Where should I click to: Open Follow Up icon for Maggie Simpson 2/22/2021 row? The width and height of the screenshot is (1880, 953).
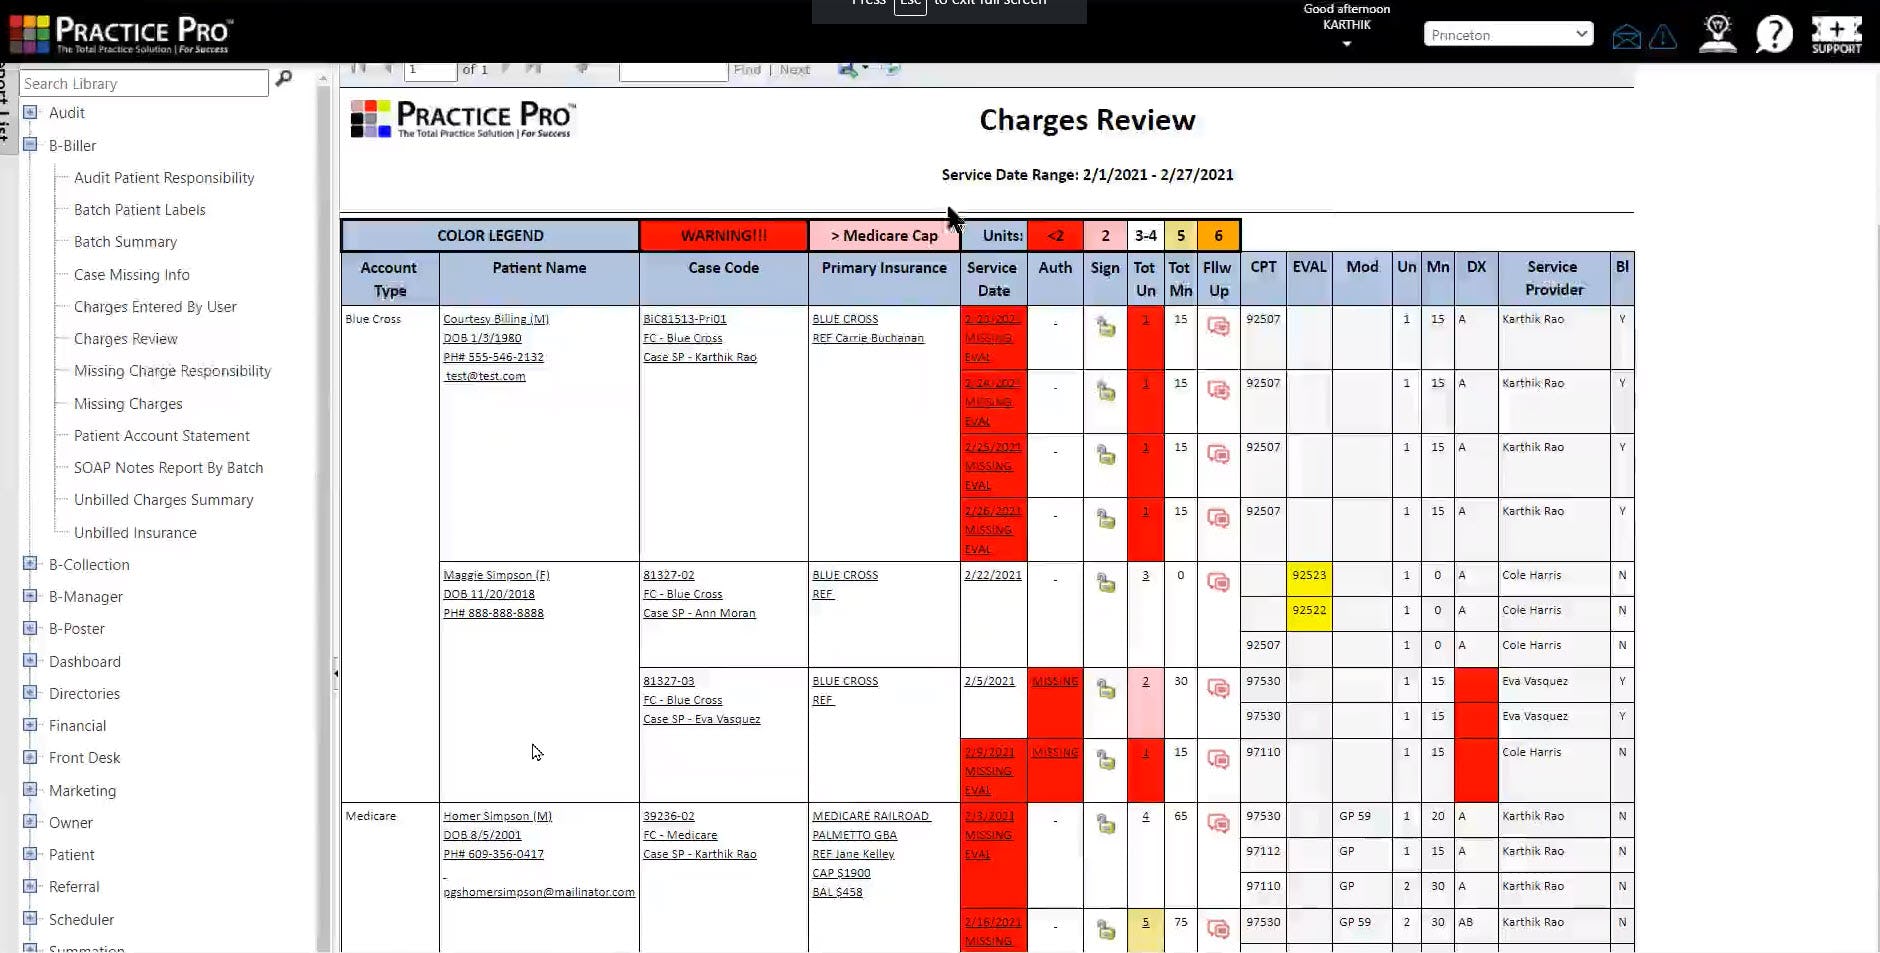pos(1218,582)
